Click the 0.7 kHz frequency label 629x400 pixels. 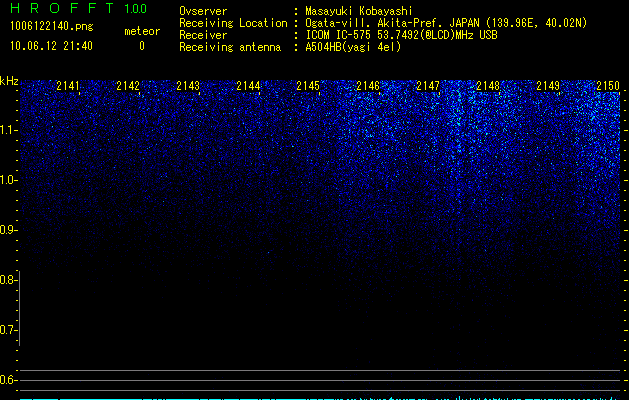(x=7, y=330)
